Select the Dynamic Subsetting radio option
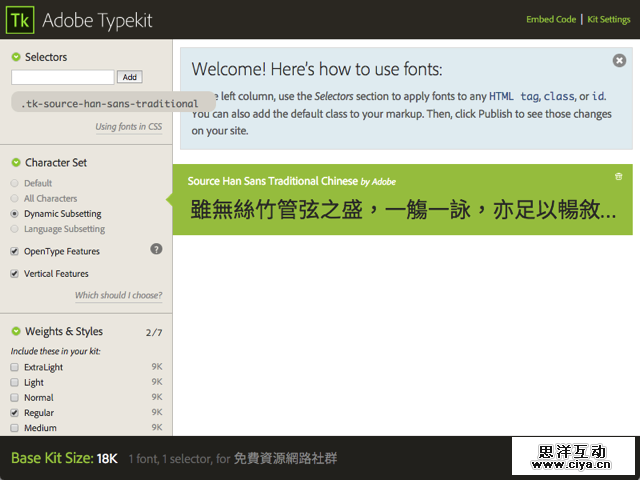640x480 pixels. point(14,214)
